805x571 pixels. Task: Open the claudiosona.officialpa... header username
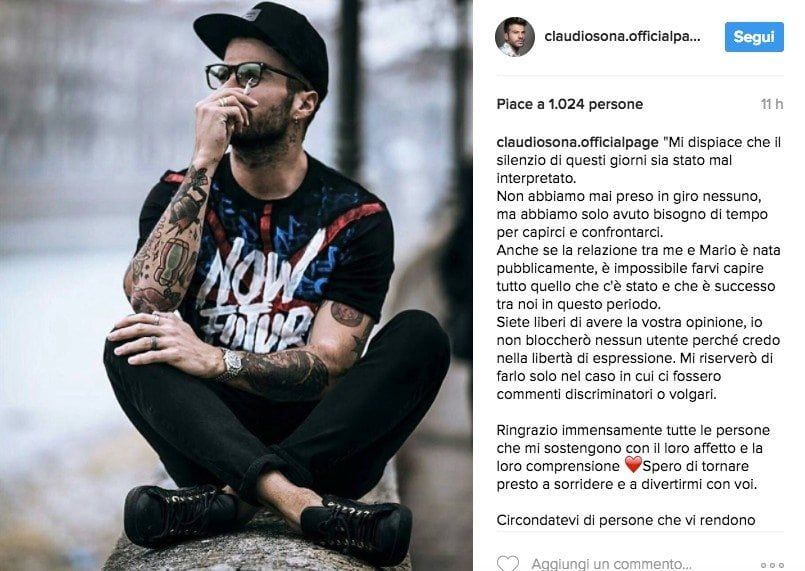(622, 36)
